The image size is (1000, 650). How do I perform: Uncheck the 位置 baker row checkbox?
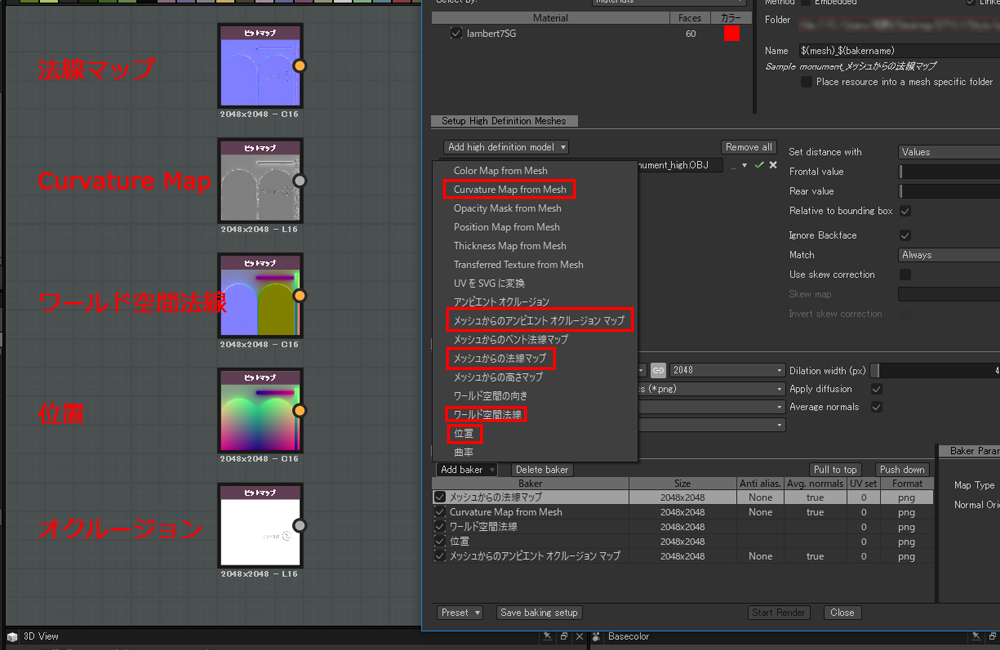click(439, 541)
